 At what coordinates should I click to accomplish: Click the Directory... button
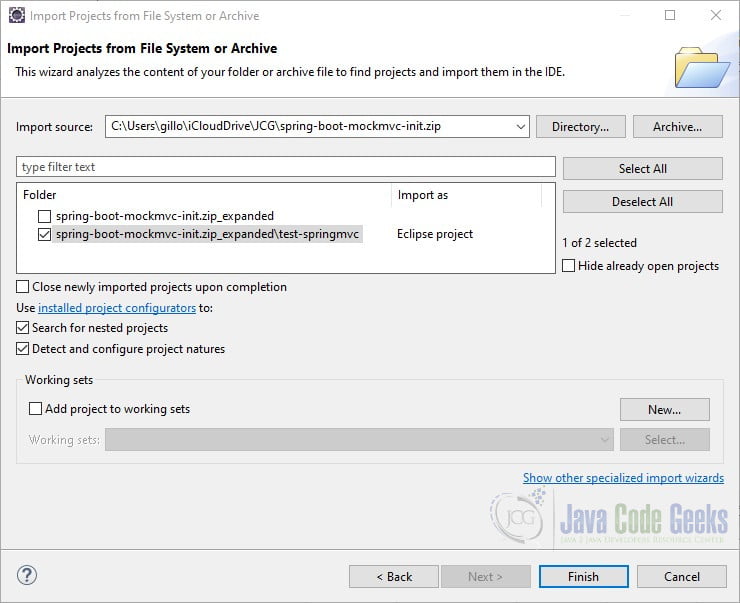580,126
